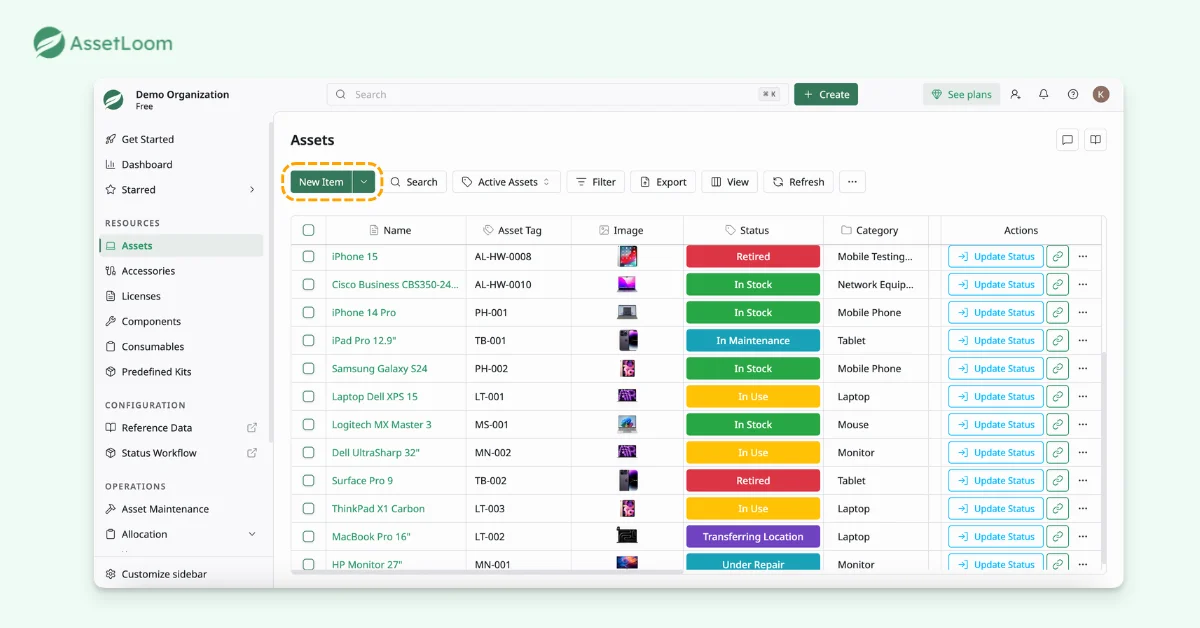Check the iPhone 14 Pro row checkbox
This screenshot has width=1200, height=628.
point(308,313)
